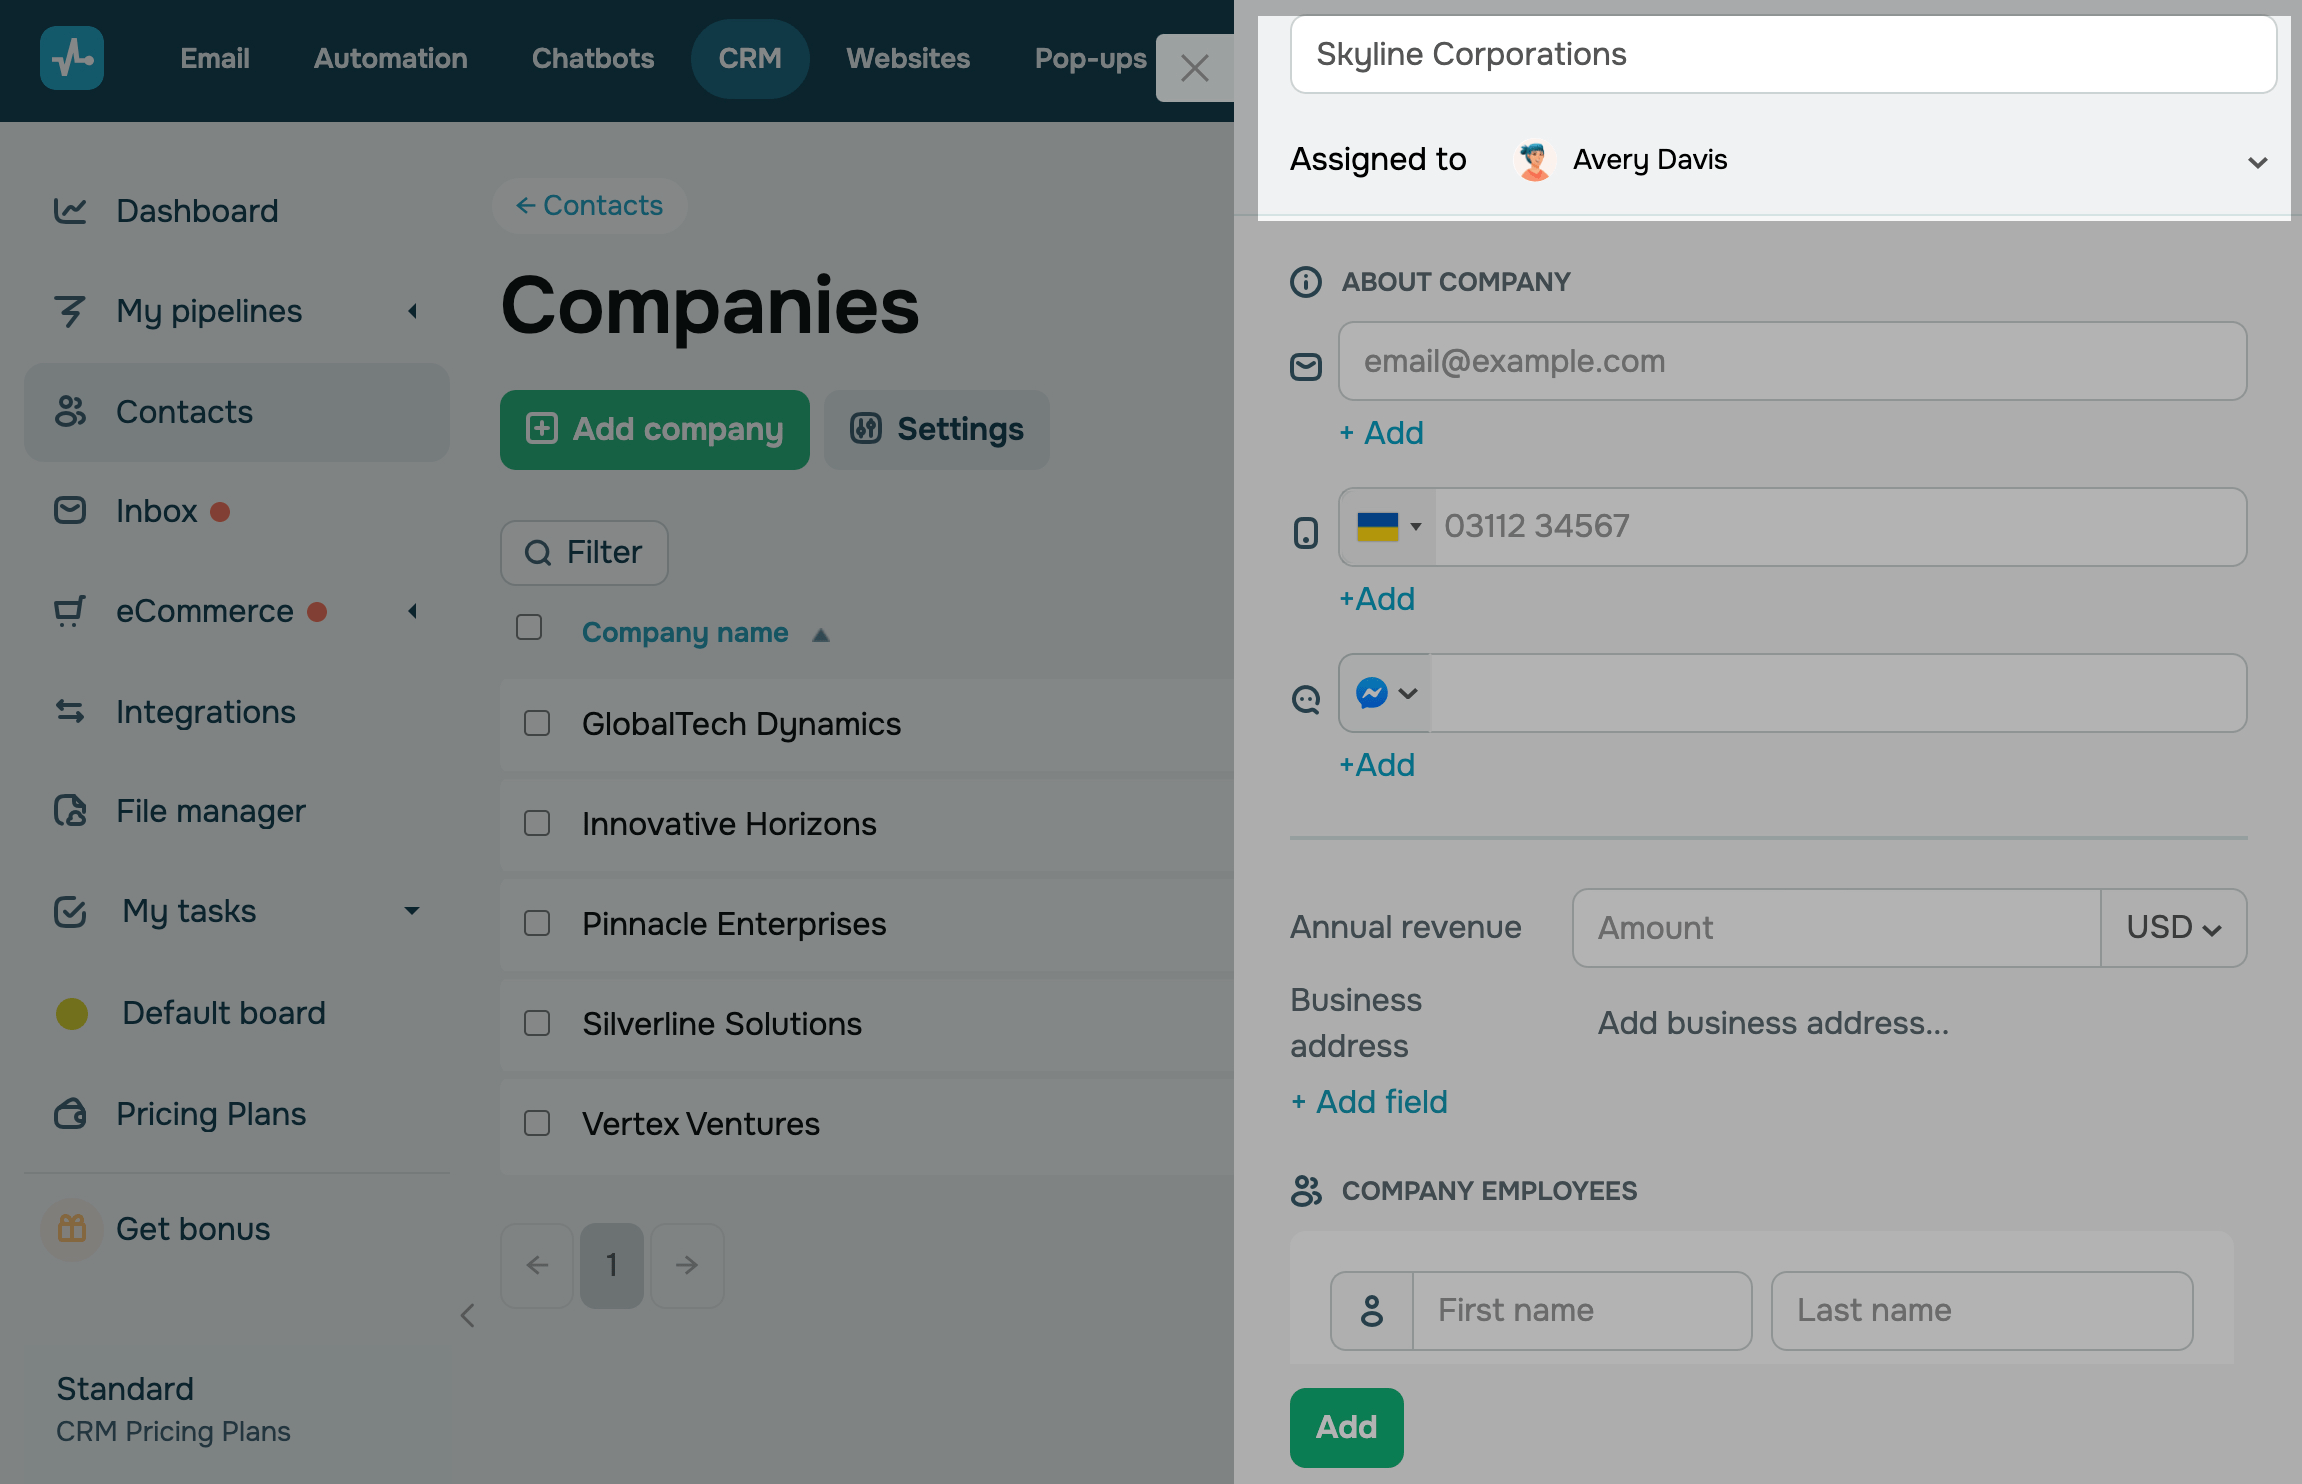This screenshot has height=1484, width=2302.
Task: Open the Integrations arrows icon
Action: (x=70, y=711)
